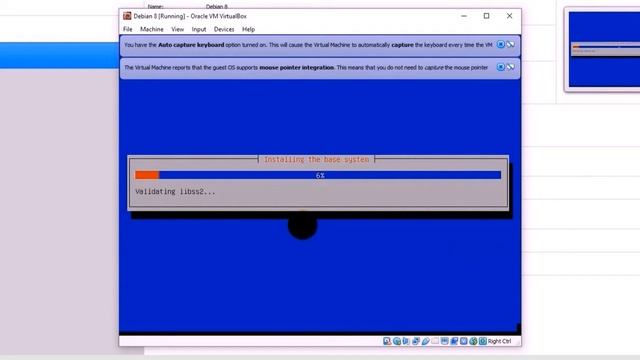Click the Right Ctrl host key label
Screen dimensions: 640x360
(499, 341)
